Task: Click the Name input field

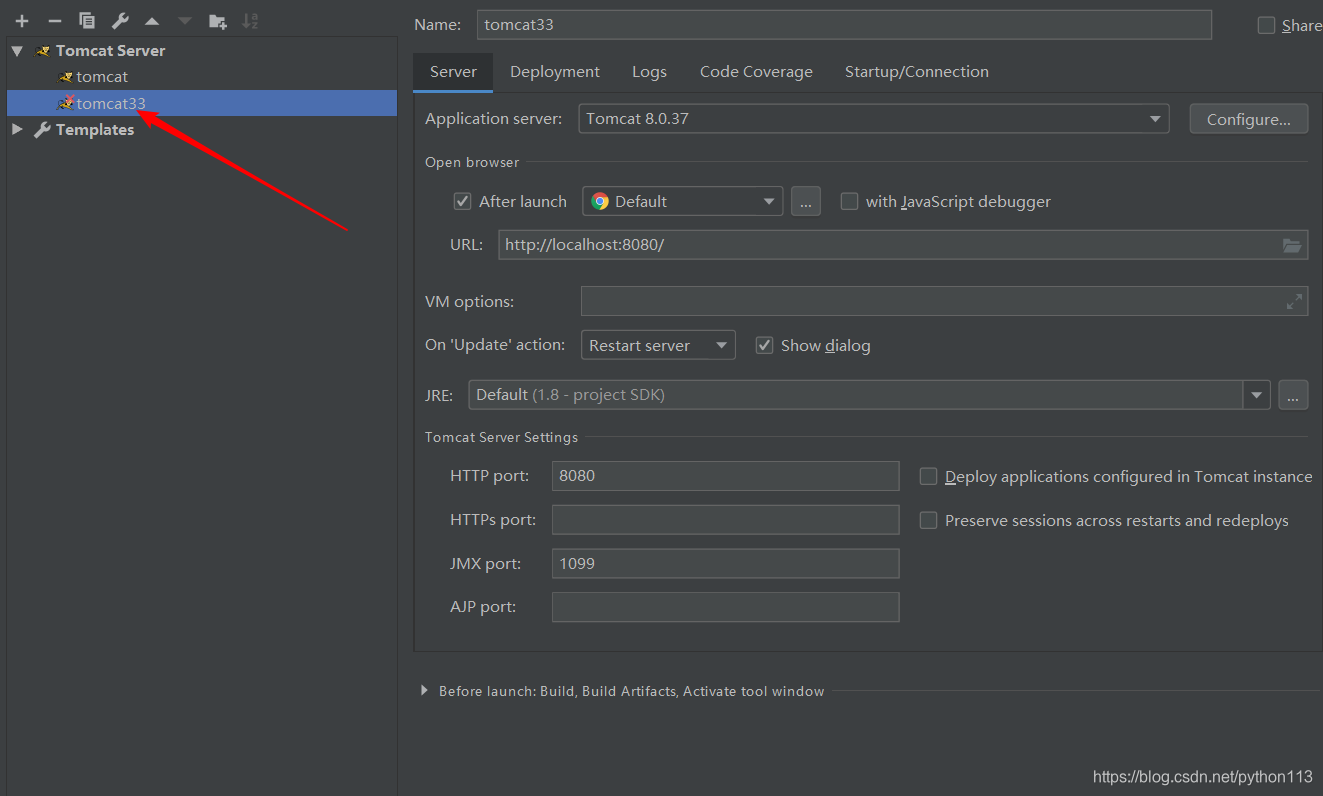Action: tap(844, 25)
